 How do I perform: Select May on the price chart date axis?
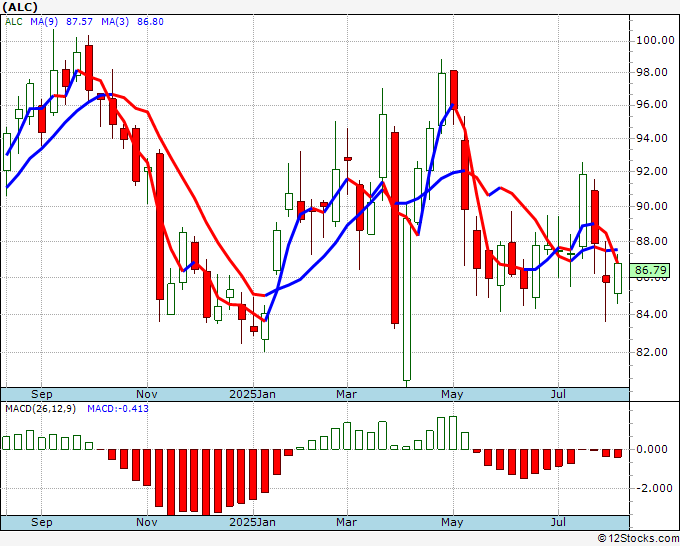pos(452,395)
